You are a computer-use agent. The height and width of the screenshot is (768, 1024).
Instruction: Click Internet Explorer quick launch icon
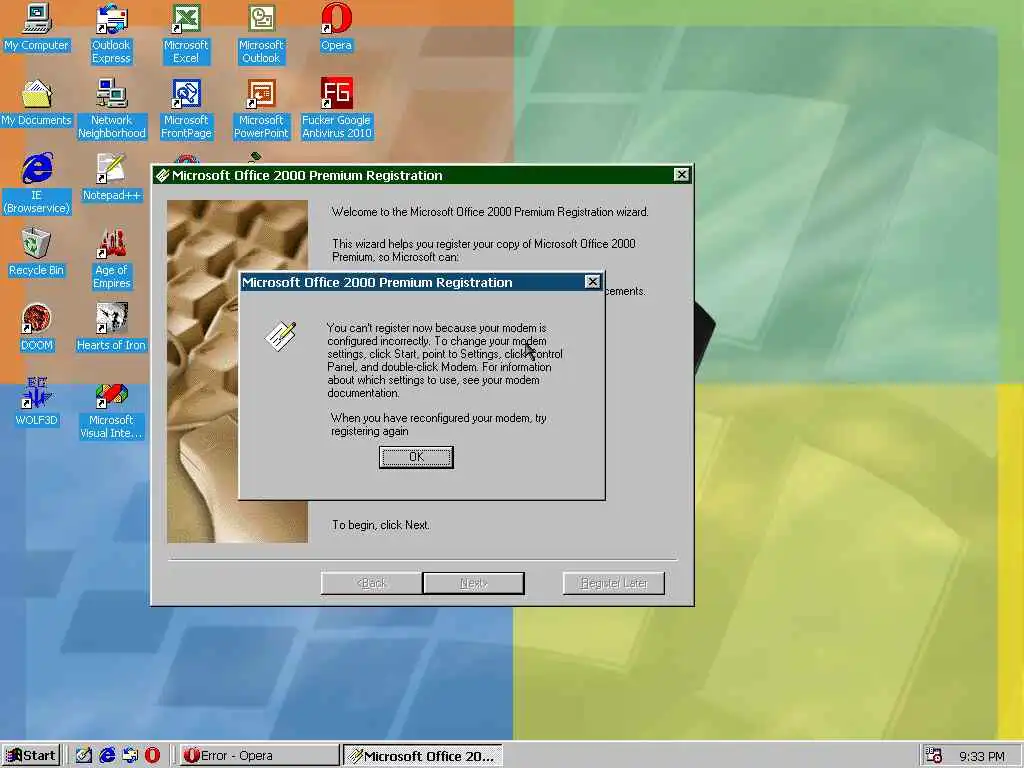pos(107,756)
